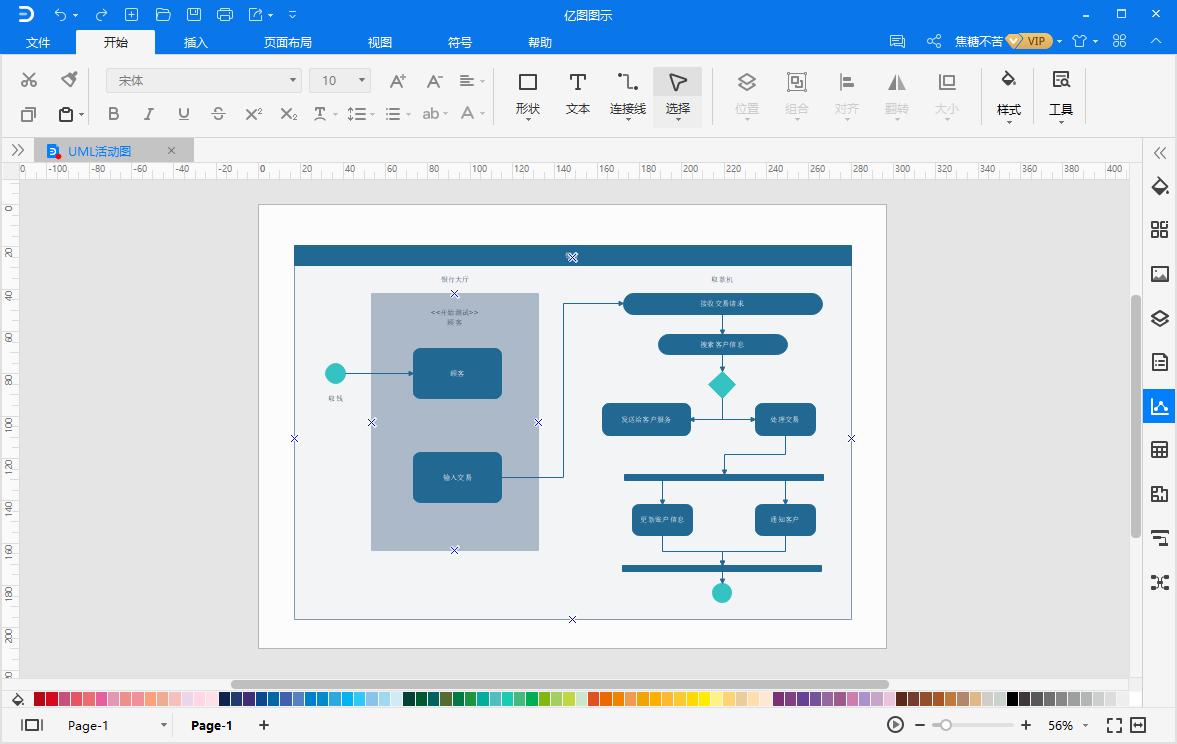Open the 工具 tools button

(1060, 93)
